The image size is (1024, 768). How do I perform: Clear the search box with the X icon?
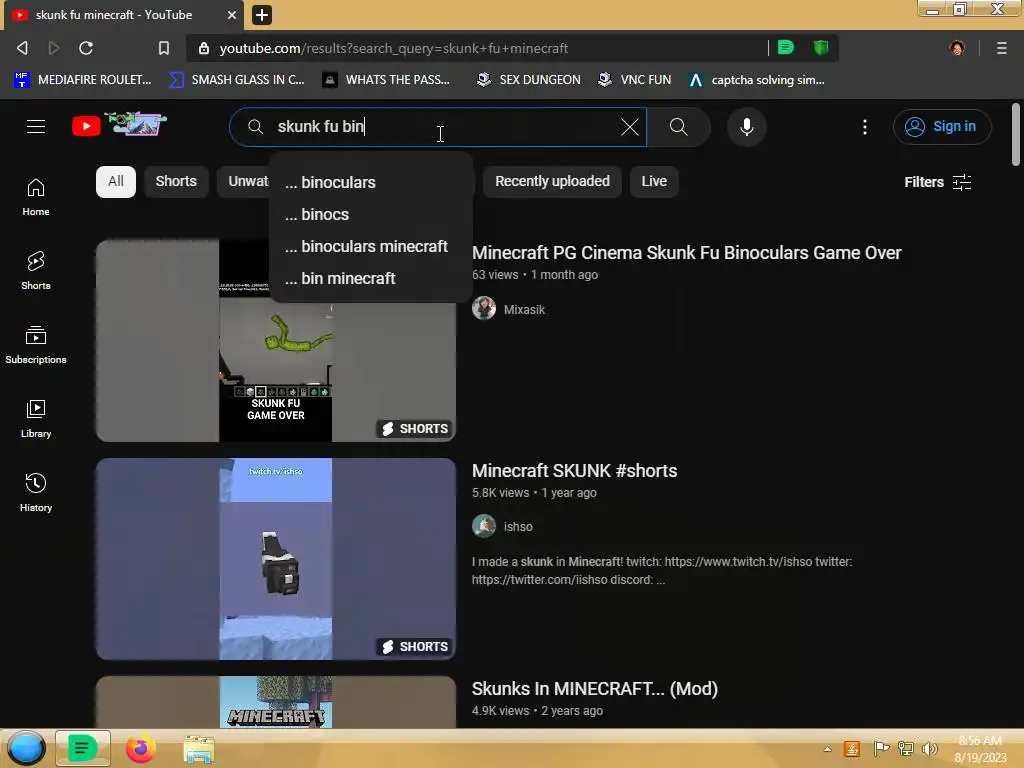coord(630,127)
